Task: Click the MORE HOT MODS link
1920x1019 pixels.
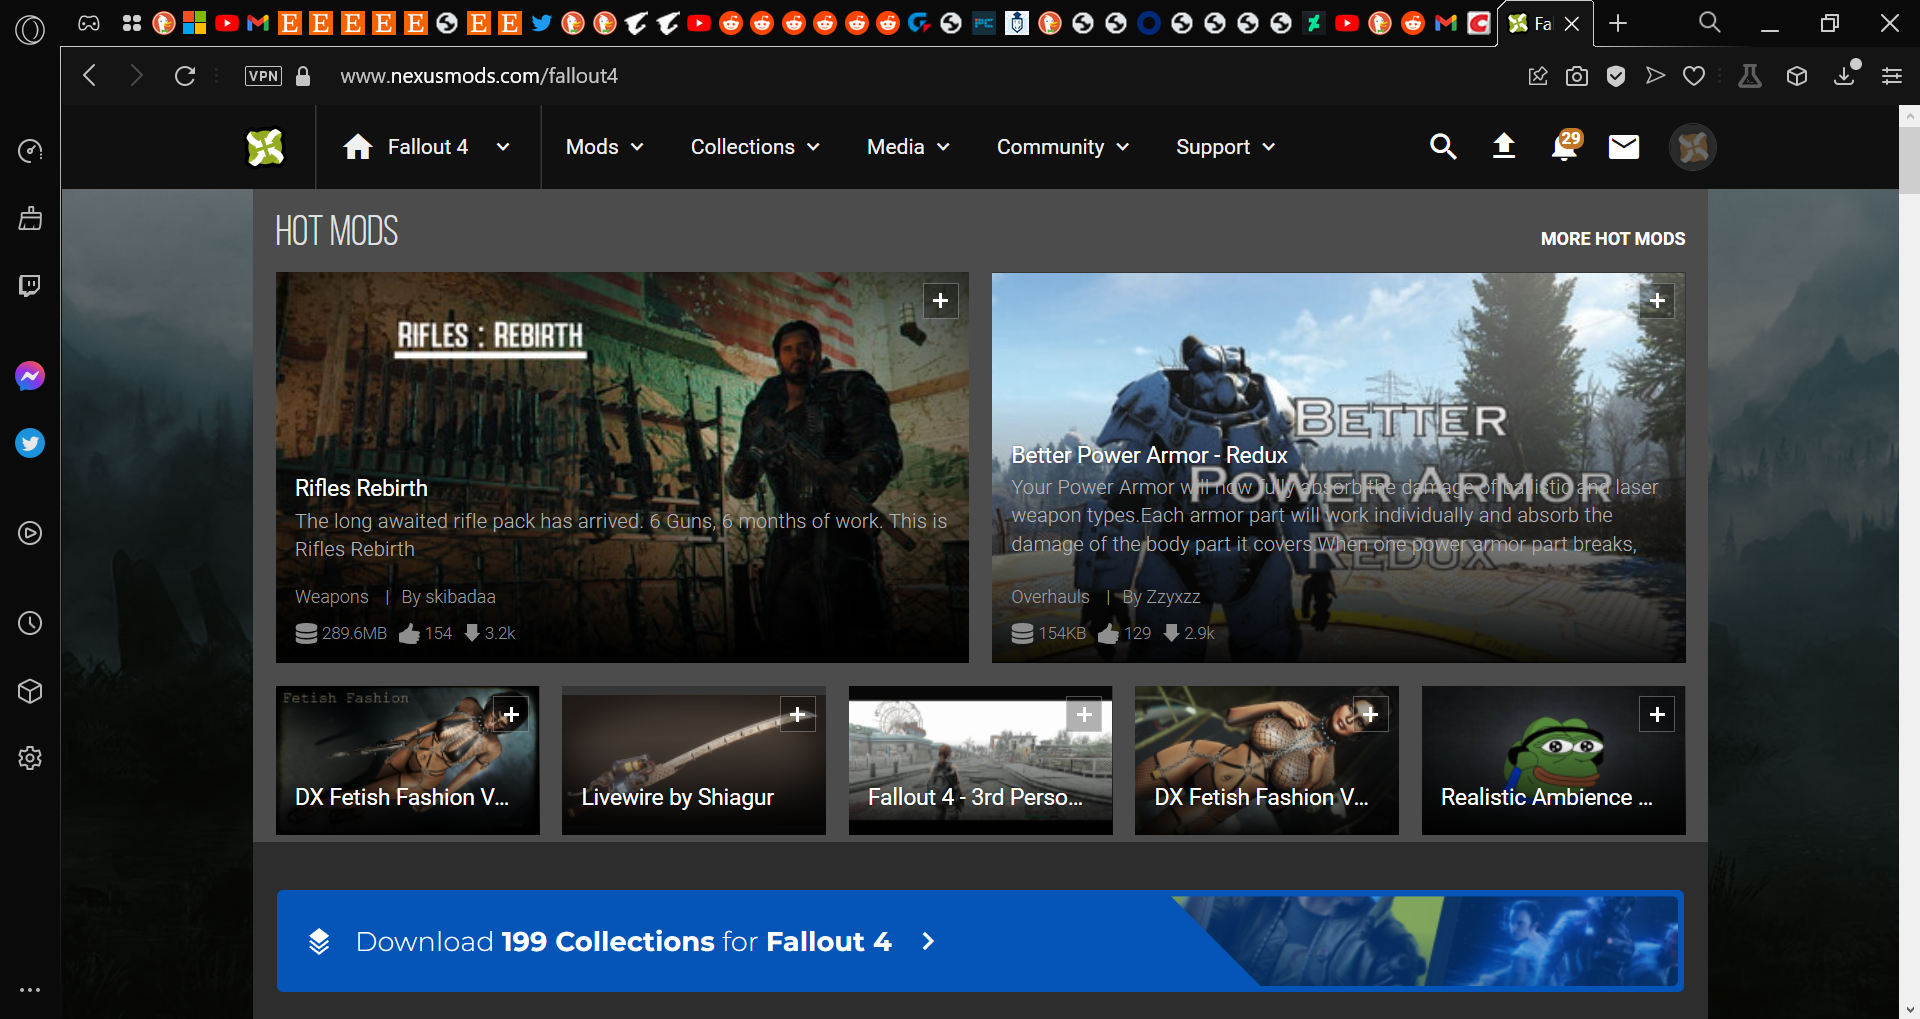Action: pos(1613,239)
